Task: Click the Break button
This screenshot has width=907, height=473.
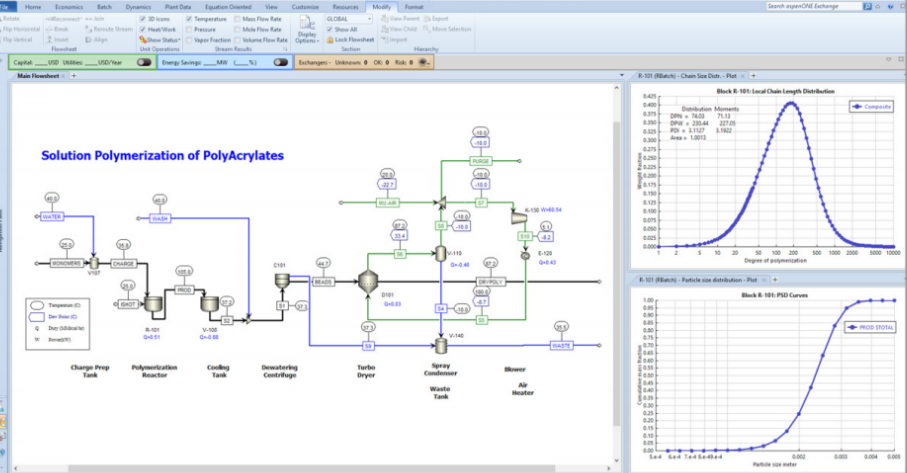Action: [x=57, y=29]
